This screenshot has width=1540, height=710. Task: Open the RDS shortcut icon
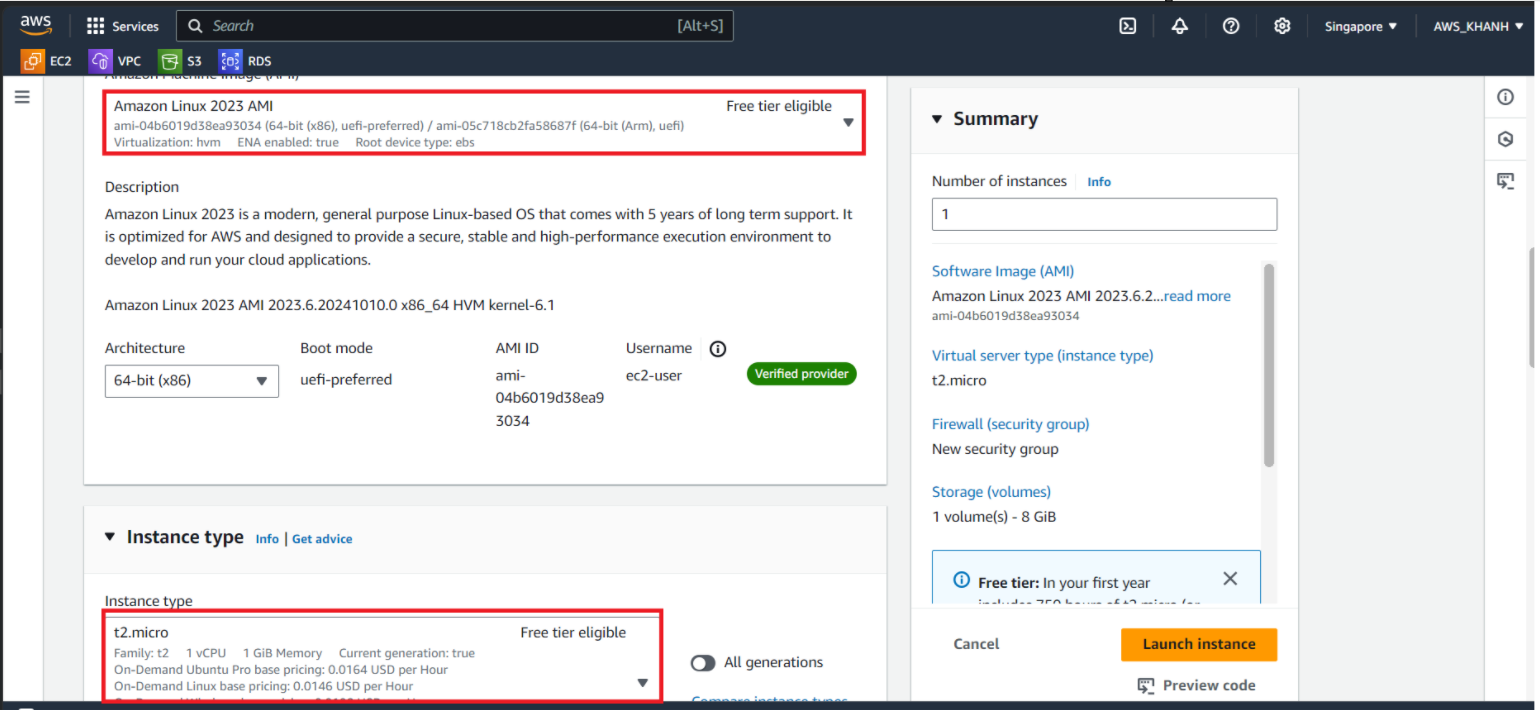coord(230,60)
